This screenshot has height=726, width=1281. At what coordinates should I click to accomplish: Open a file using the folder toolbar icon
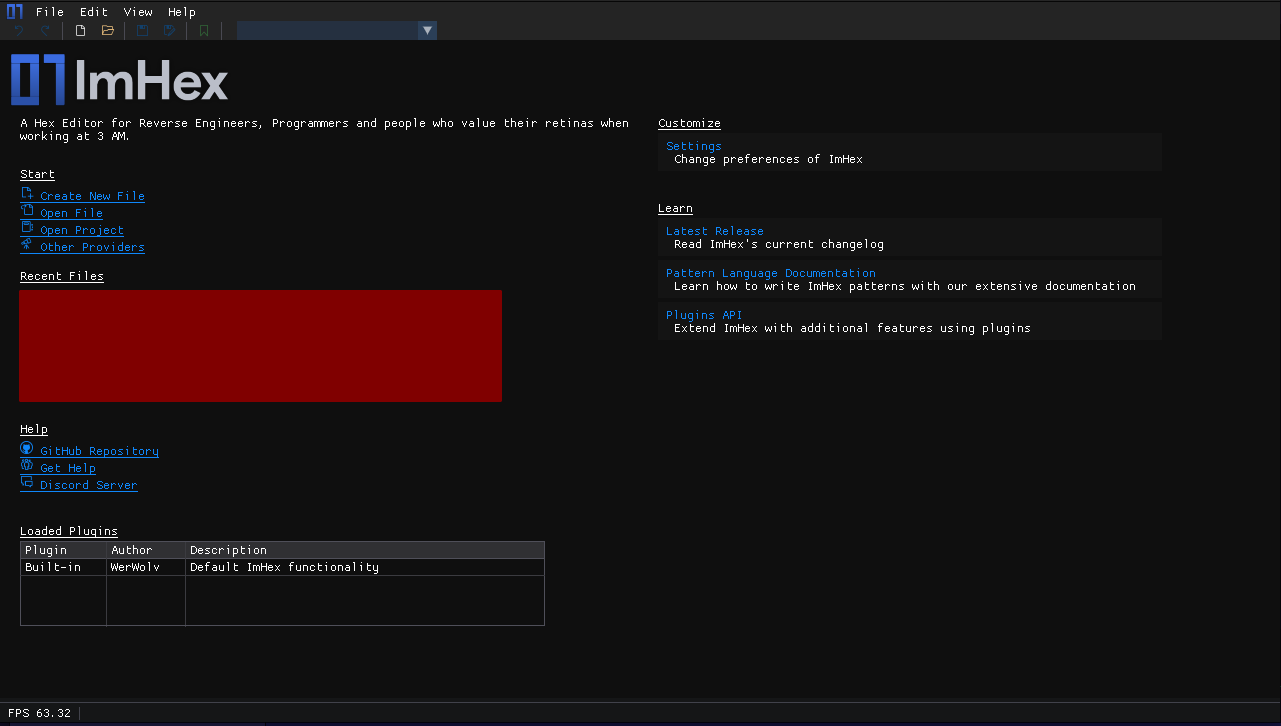tap(108, 31)
